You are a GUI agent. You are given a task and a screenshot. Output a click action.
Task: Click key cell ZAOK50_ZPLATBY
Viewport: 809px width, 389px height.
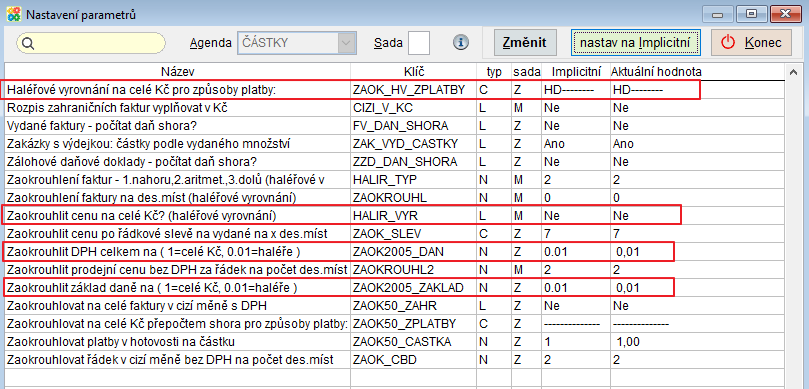tap(414, 323)
